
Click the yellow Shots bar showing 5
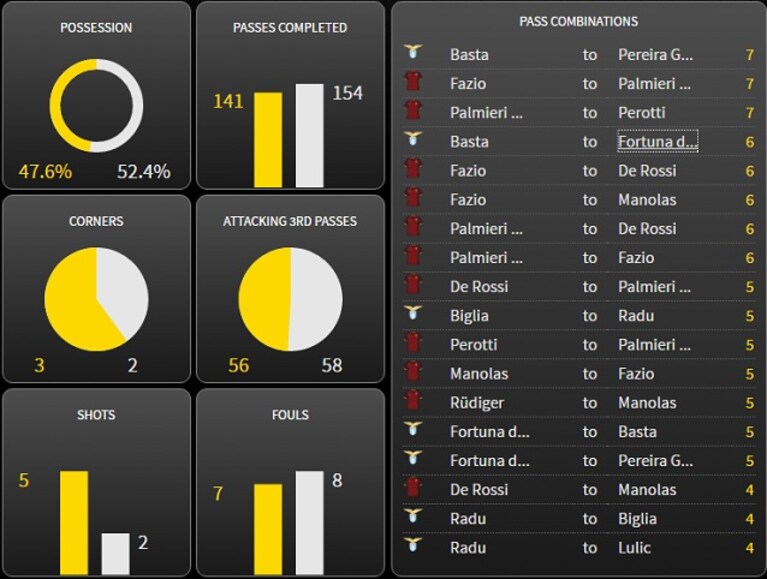tap(74, 523)
